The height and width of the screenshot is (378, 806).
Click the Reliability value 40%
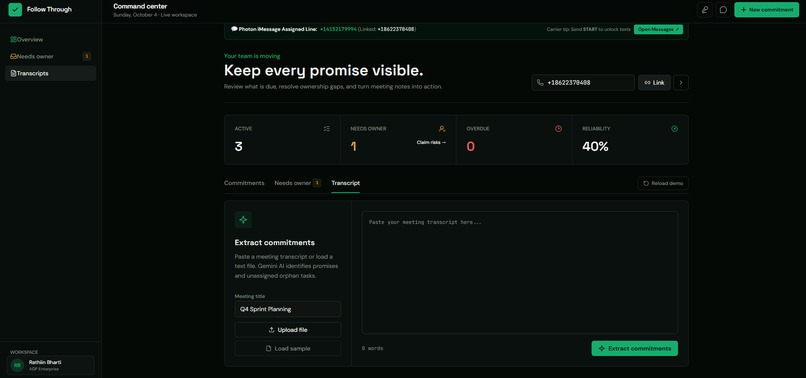pos(595,147)
